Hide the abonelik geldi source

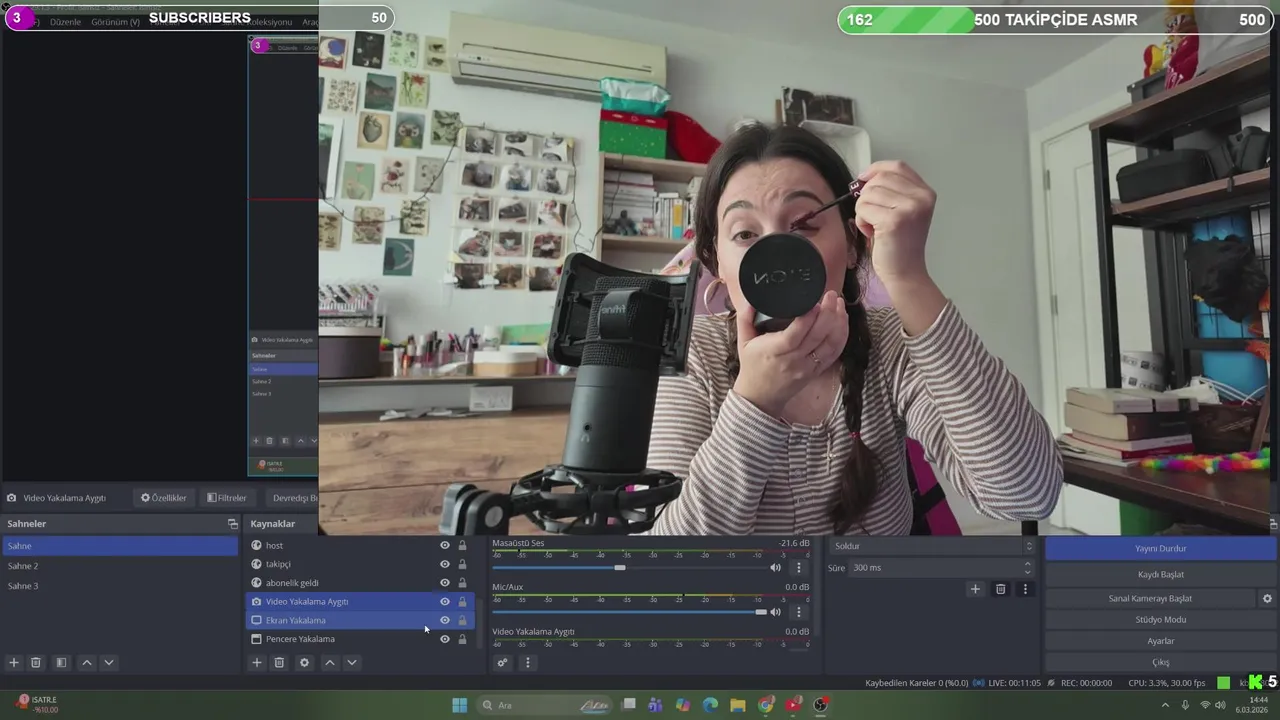(x=445, y=583)
